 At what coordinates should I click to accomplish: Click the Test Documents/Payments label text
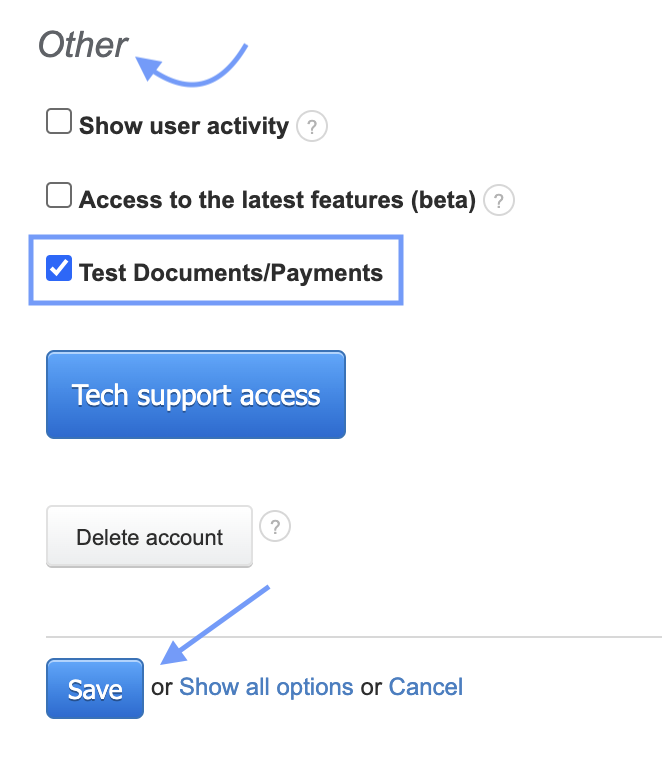[x=231, y=272]
